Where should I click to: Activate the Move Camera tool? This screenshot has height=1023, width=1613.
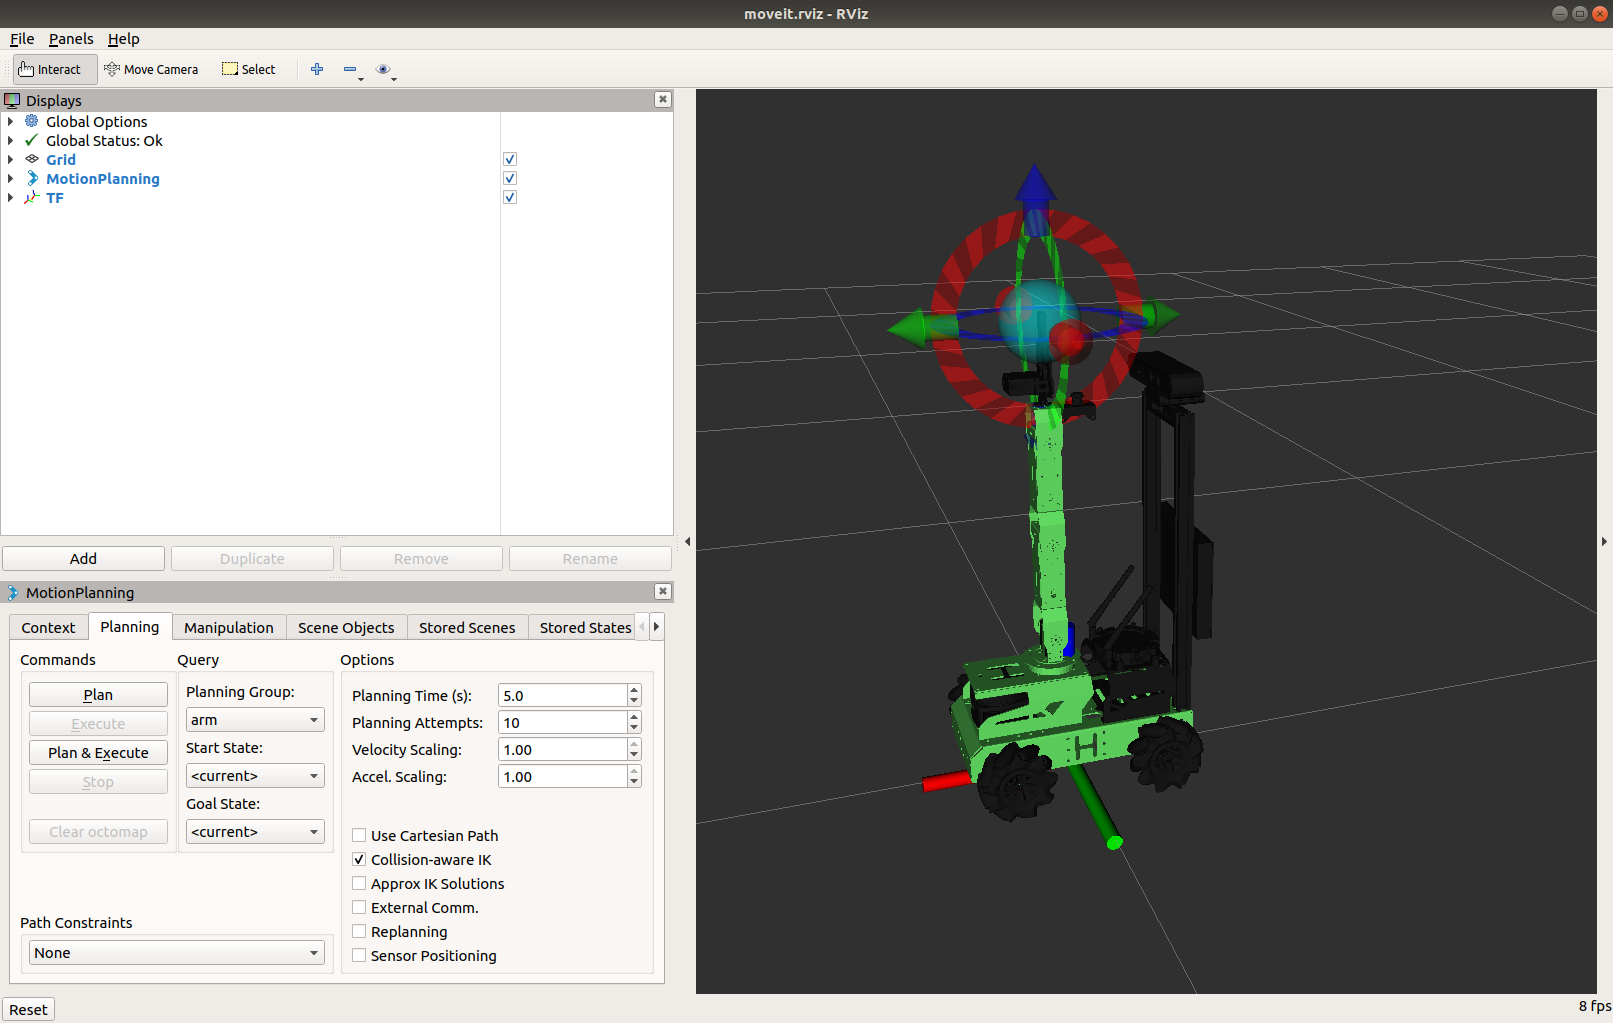(152, 69)
